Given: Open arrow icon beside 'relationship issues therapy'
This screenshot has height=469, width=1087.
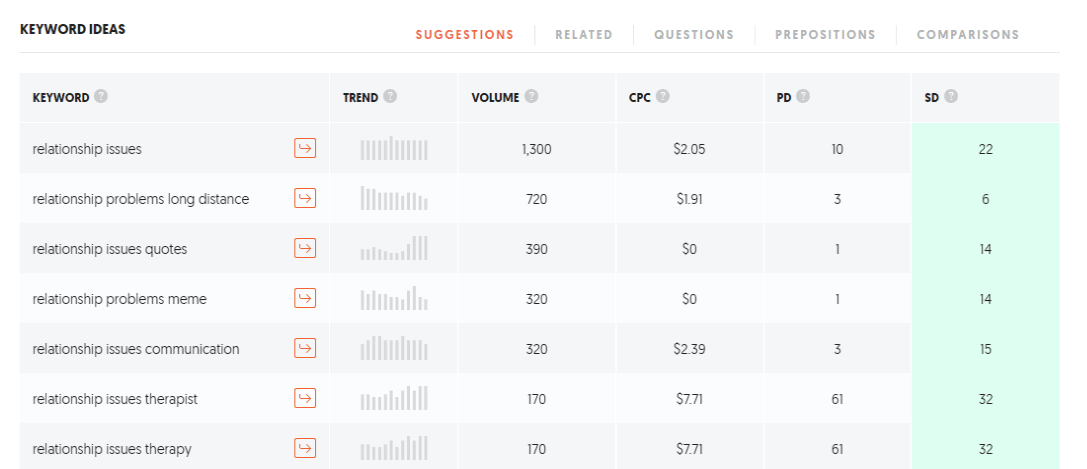Looking at the screenshot, I should pyautogui.click(x=305, y=448).
